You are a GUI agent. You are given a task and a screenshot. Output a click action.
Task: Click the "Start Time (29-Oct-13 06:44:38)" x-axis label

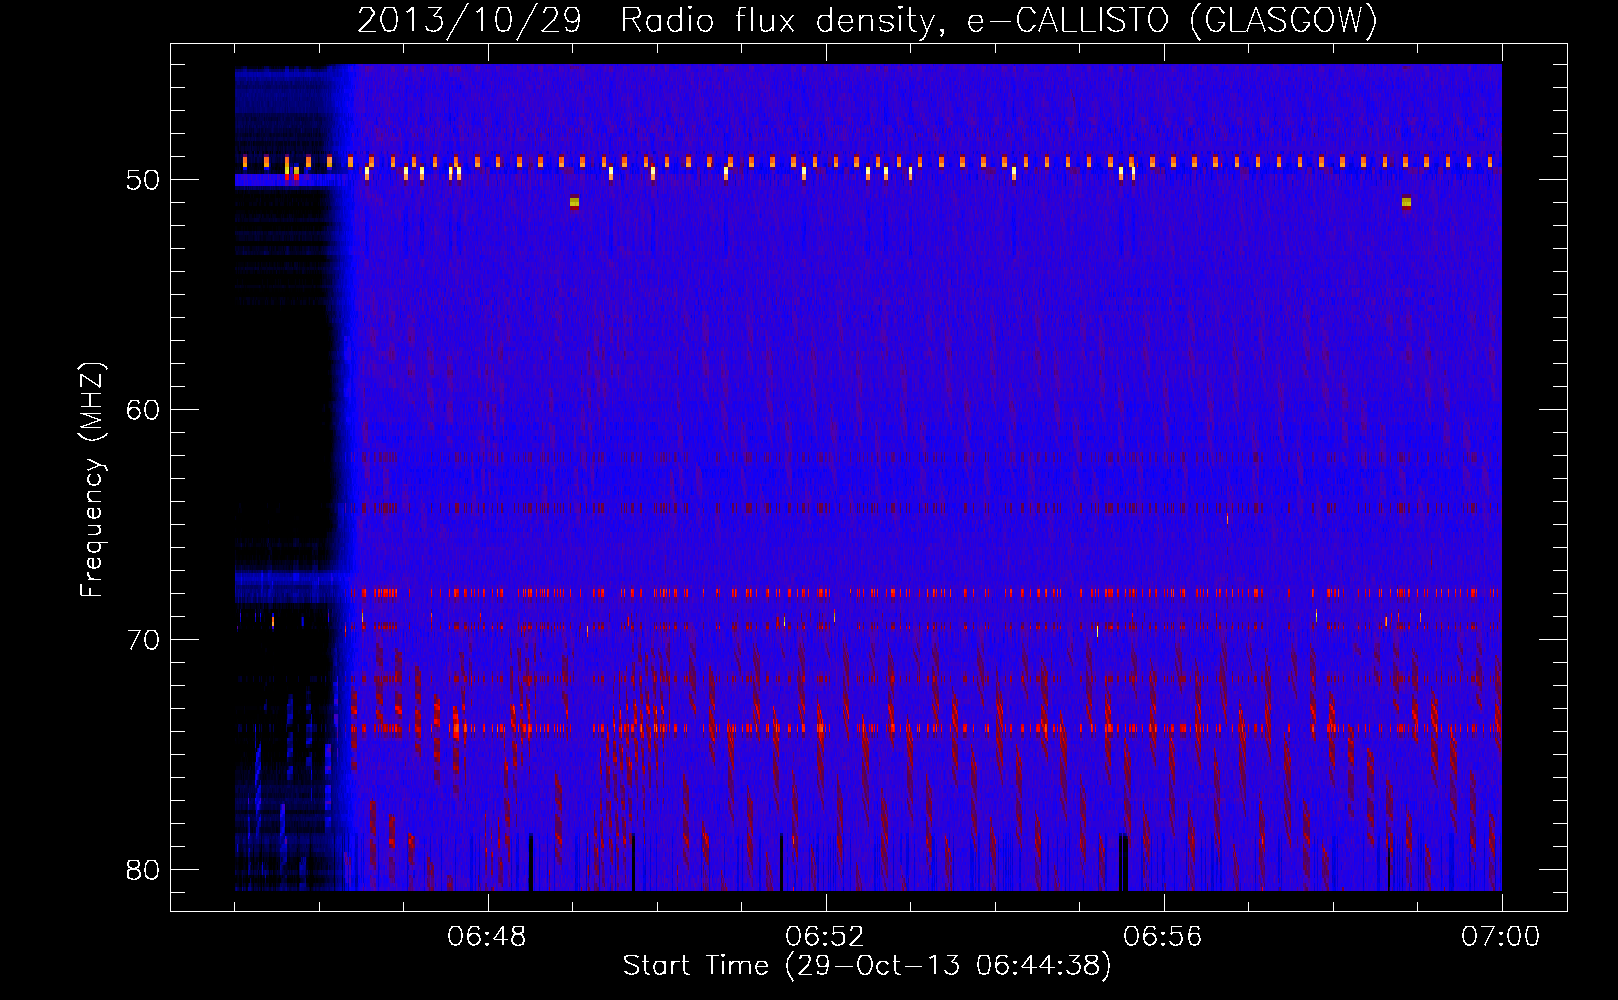(867, 966)
